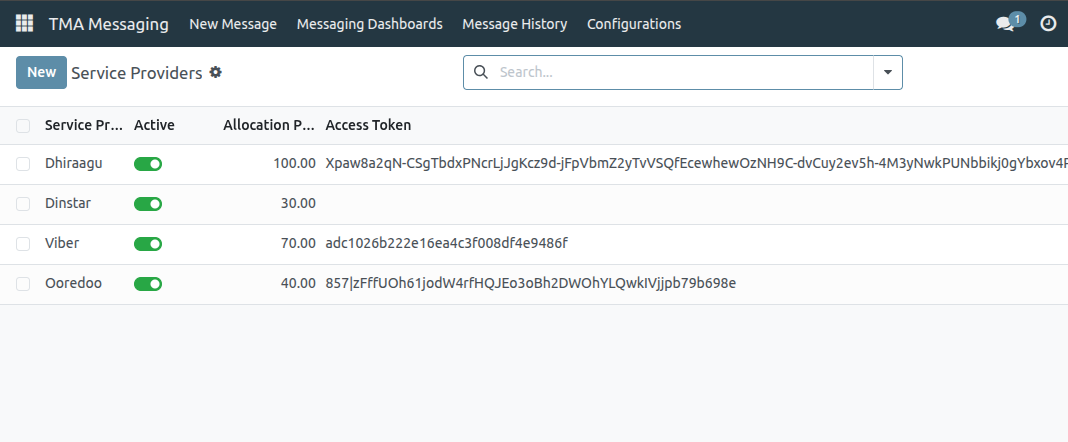
Task: Check the select-all header checkbox
Action: click(x=23, y=126)
